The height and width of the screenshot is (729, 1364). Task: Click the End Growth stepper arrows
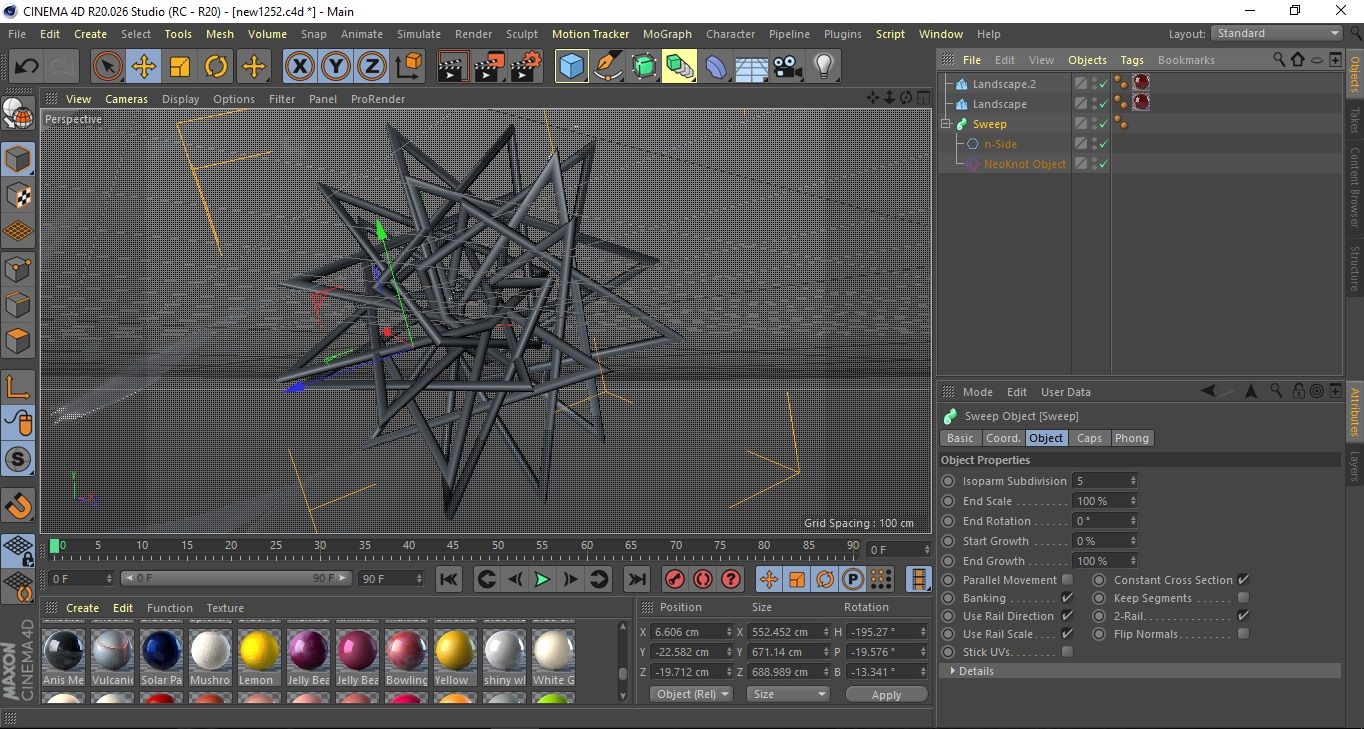click(x=1133, y=561)
